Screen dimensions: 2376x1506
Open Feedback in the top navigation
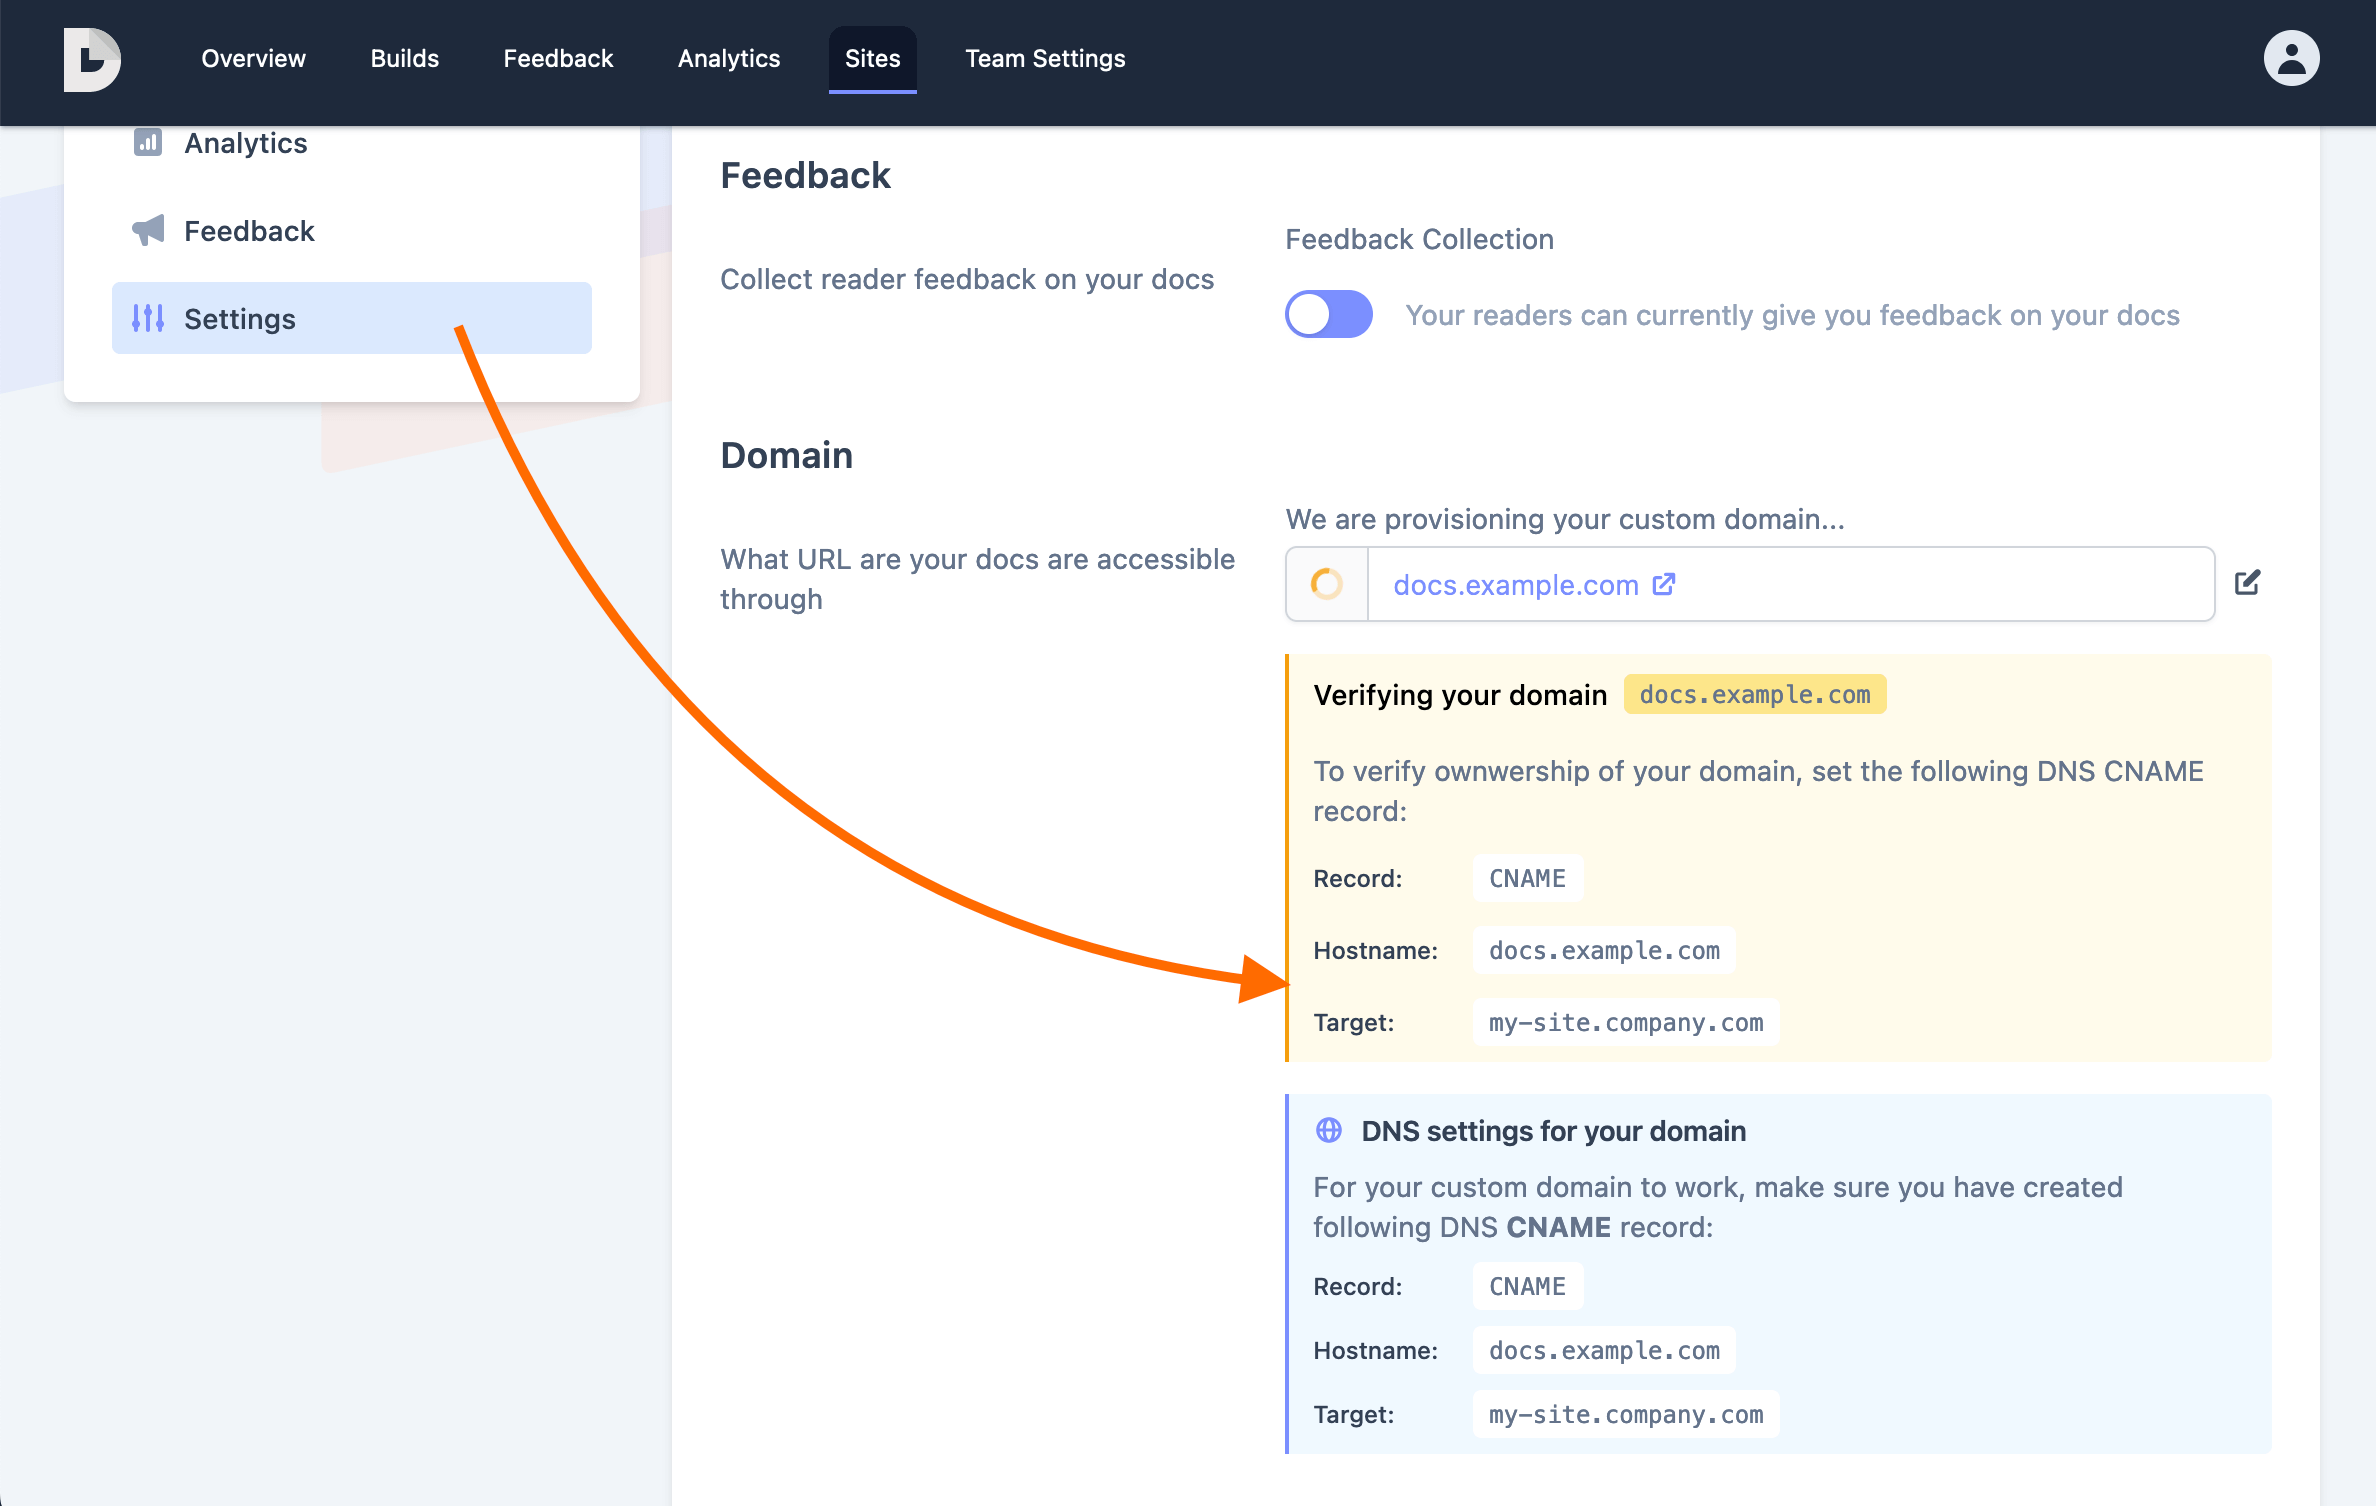(558, 58)
